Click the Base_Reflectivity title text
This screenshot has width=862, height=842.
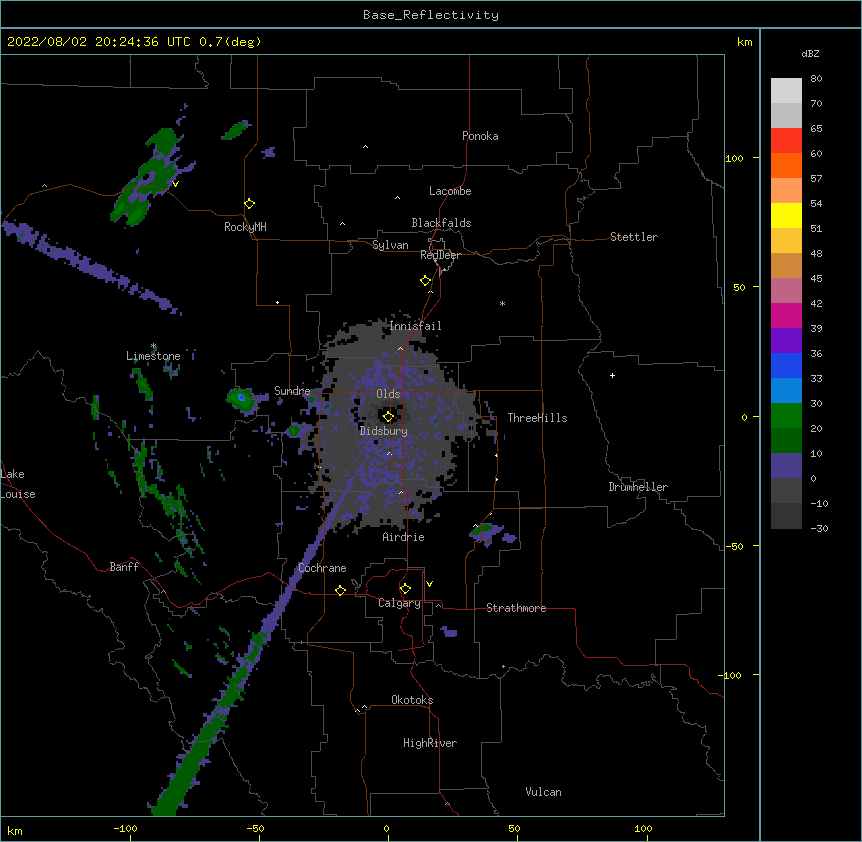pos(431,15)
